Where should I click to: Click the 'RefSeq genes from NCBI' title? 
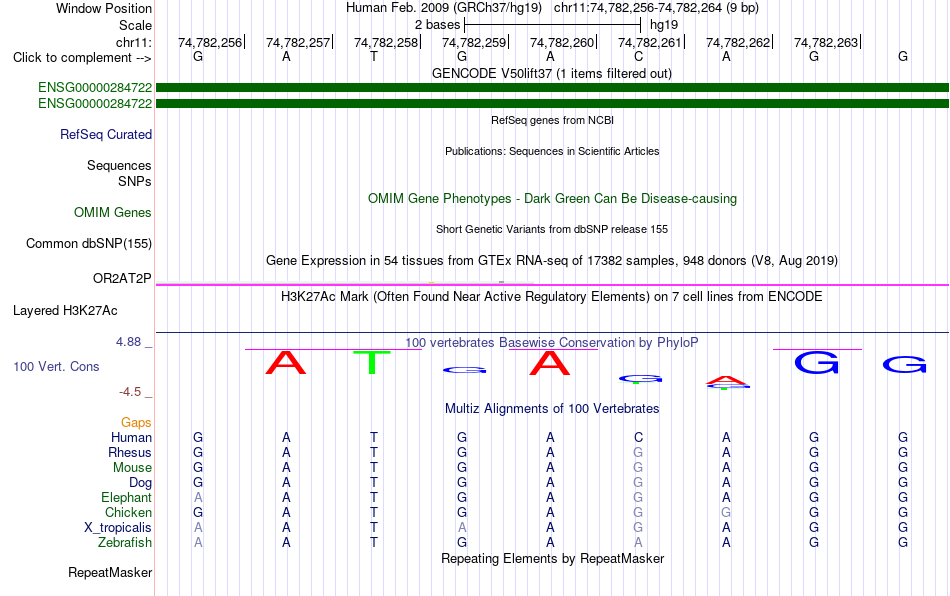click(553, 121)
